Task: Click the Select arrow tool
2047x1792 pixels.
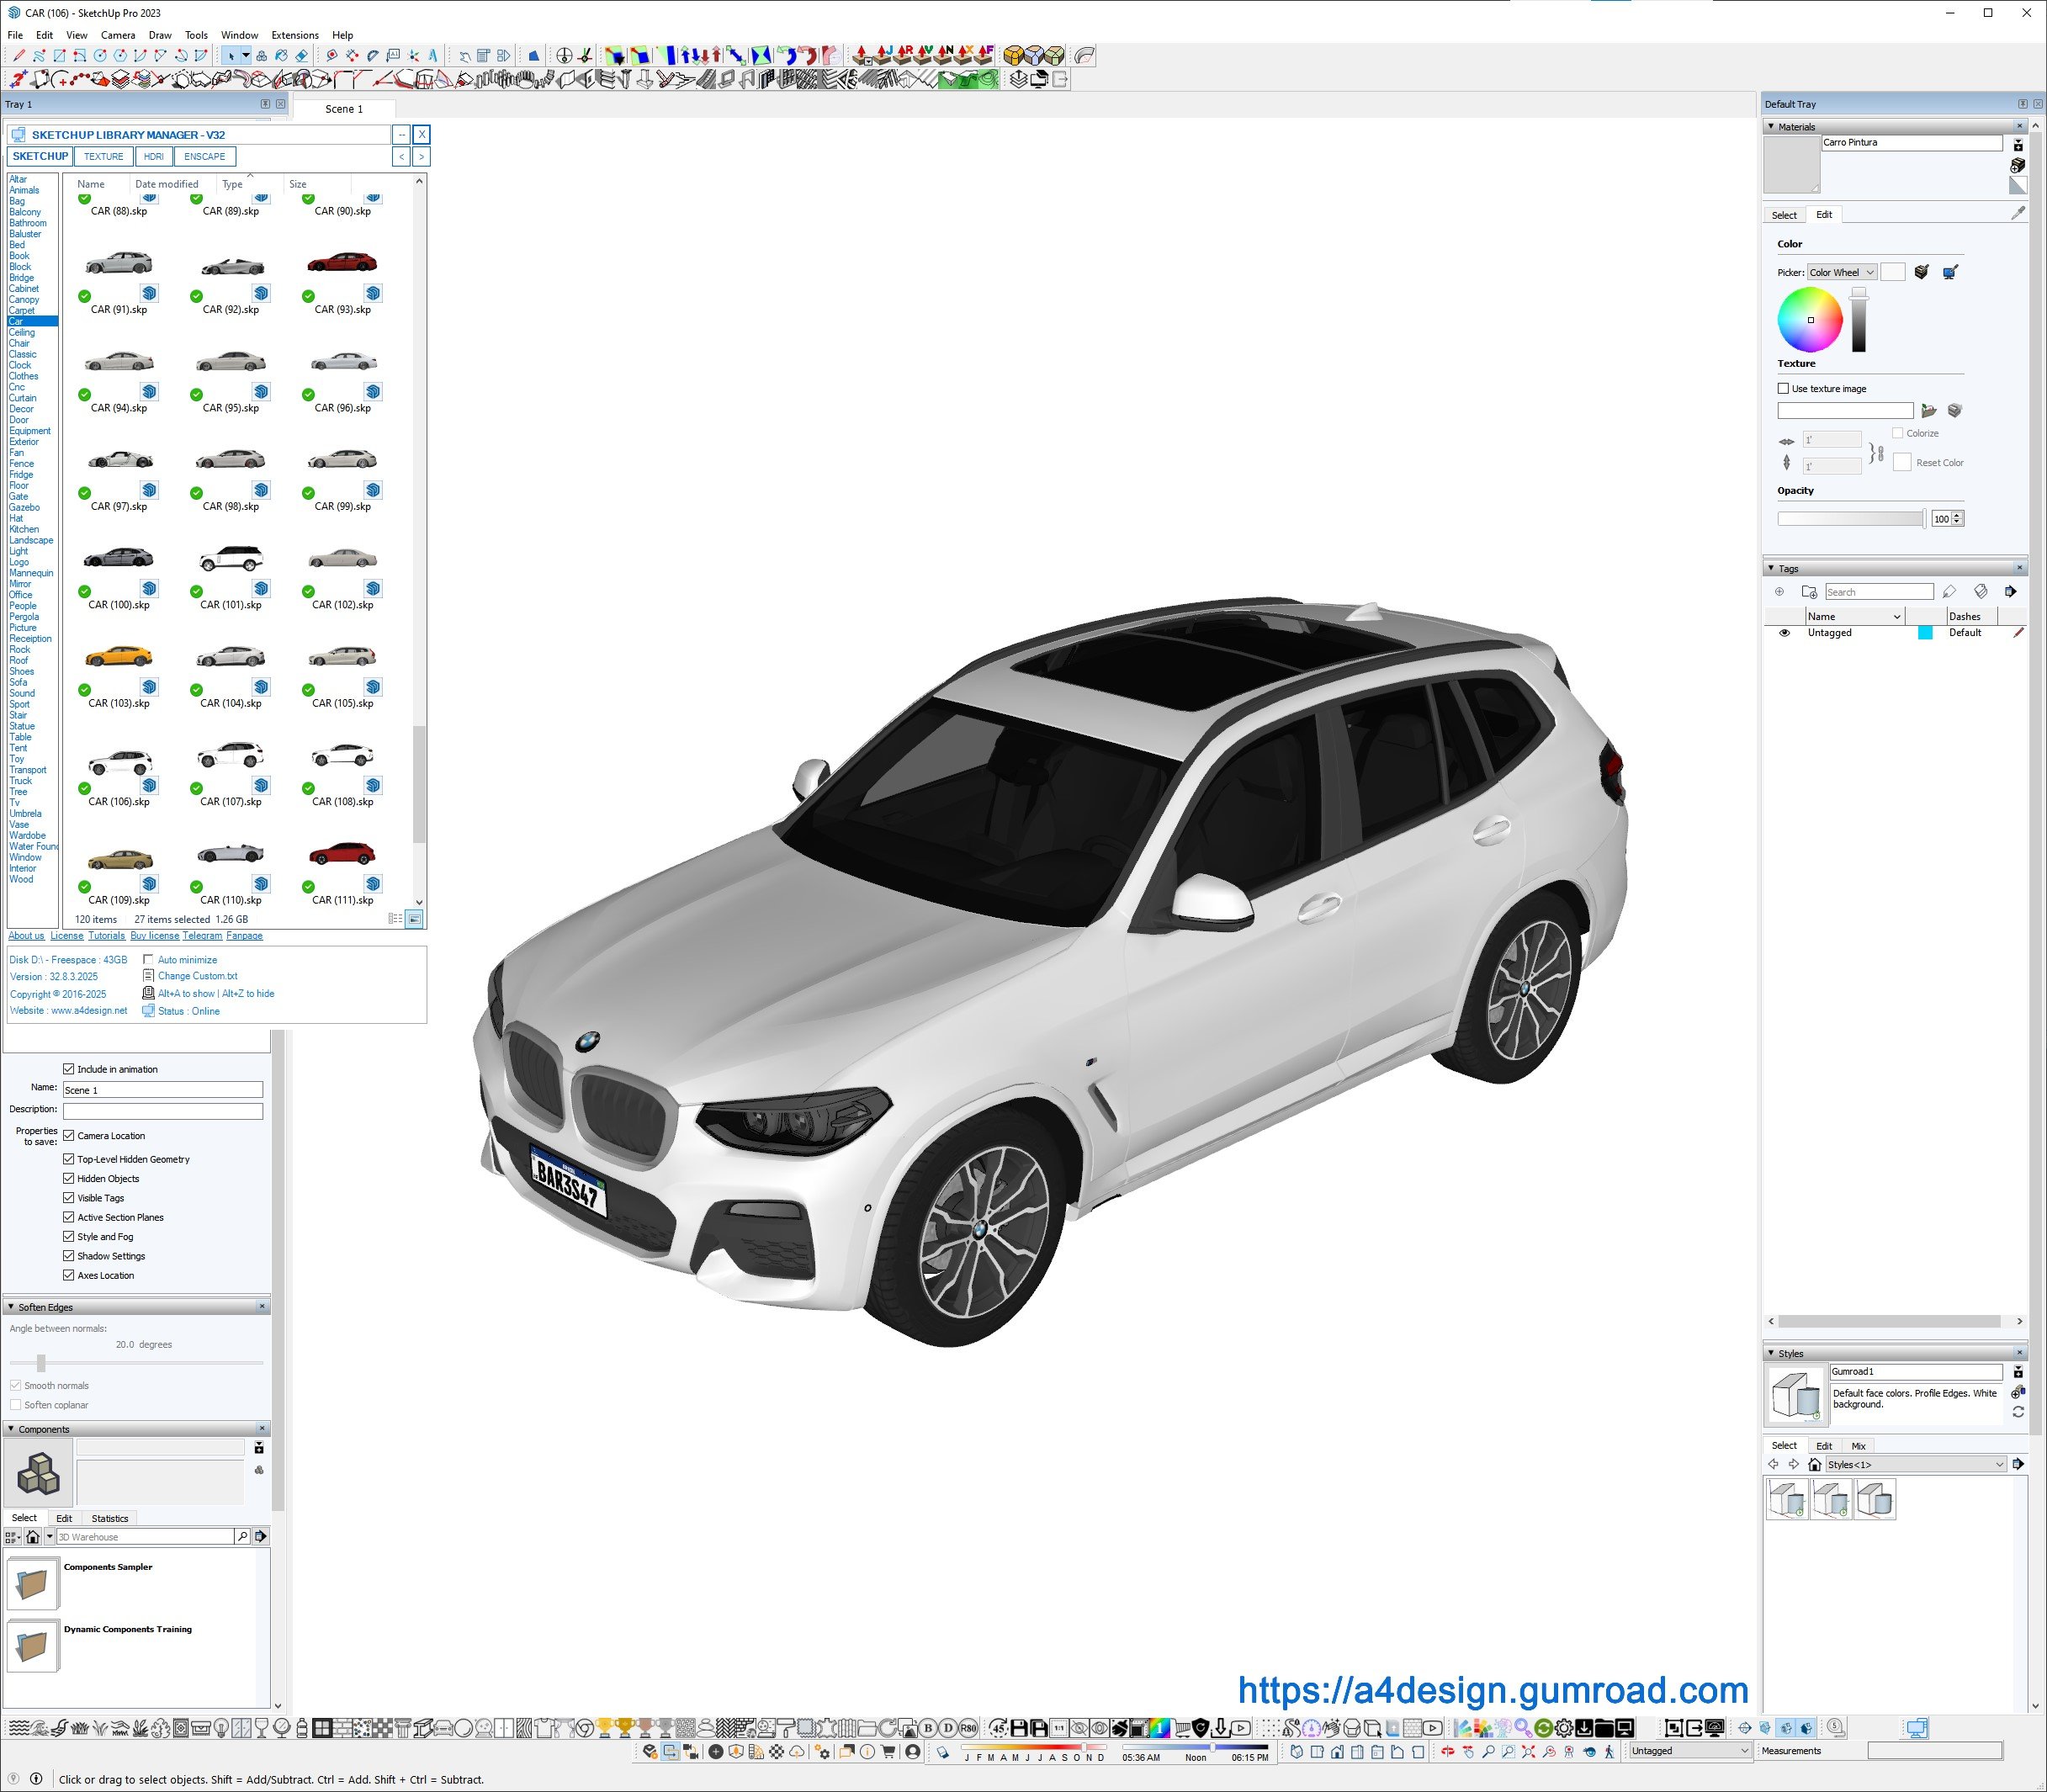Action: 231,56
